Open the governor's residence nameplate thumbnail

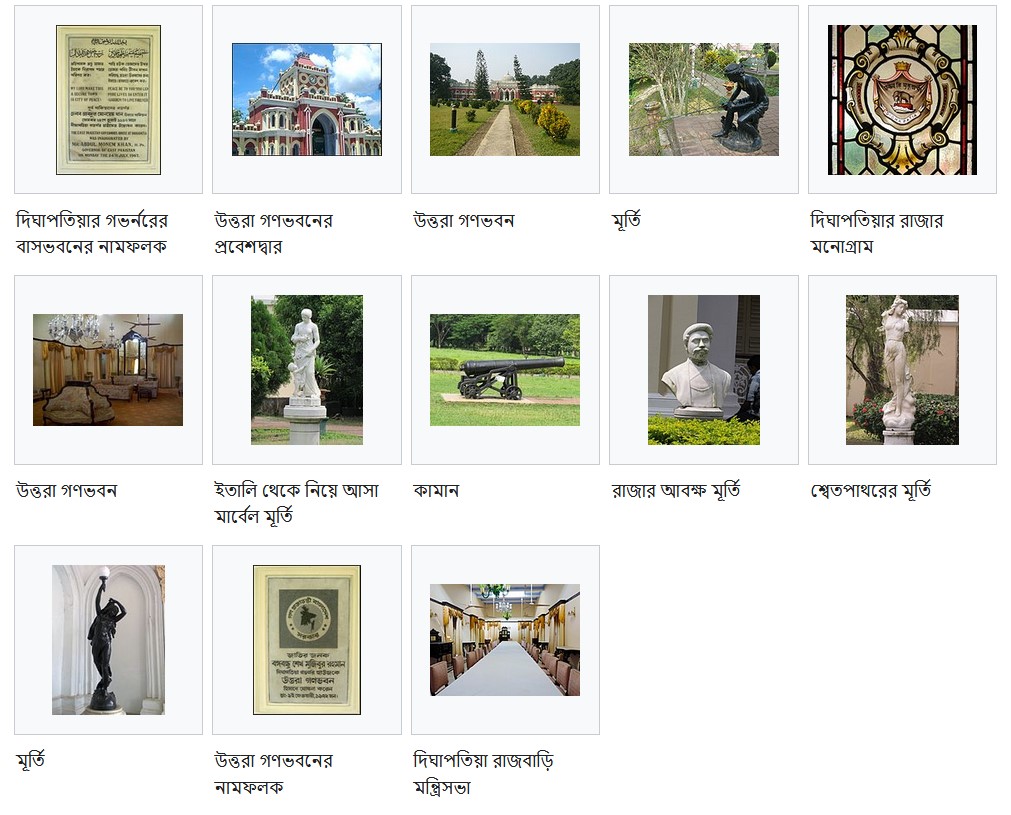108,100
